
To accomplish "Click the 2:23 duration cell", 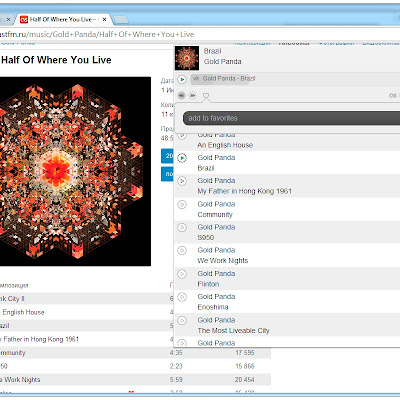I will (x=176, y=366).
